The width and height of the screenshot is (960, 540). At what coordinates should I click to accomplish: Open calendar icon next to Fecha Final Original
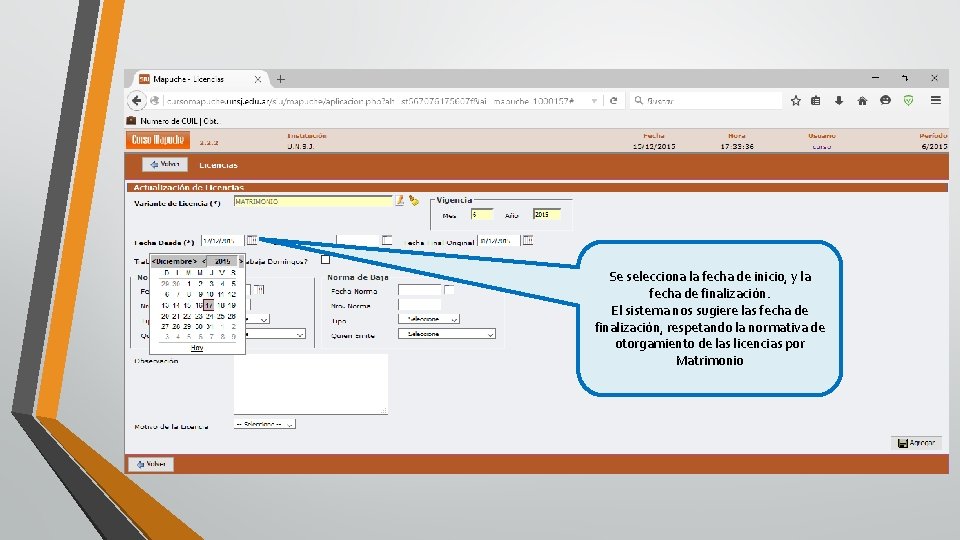(528, 241)
